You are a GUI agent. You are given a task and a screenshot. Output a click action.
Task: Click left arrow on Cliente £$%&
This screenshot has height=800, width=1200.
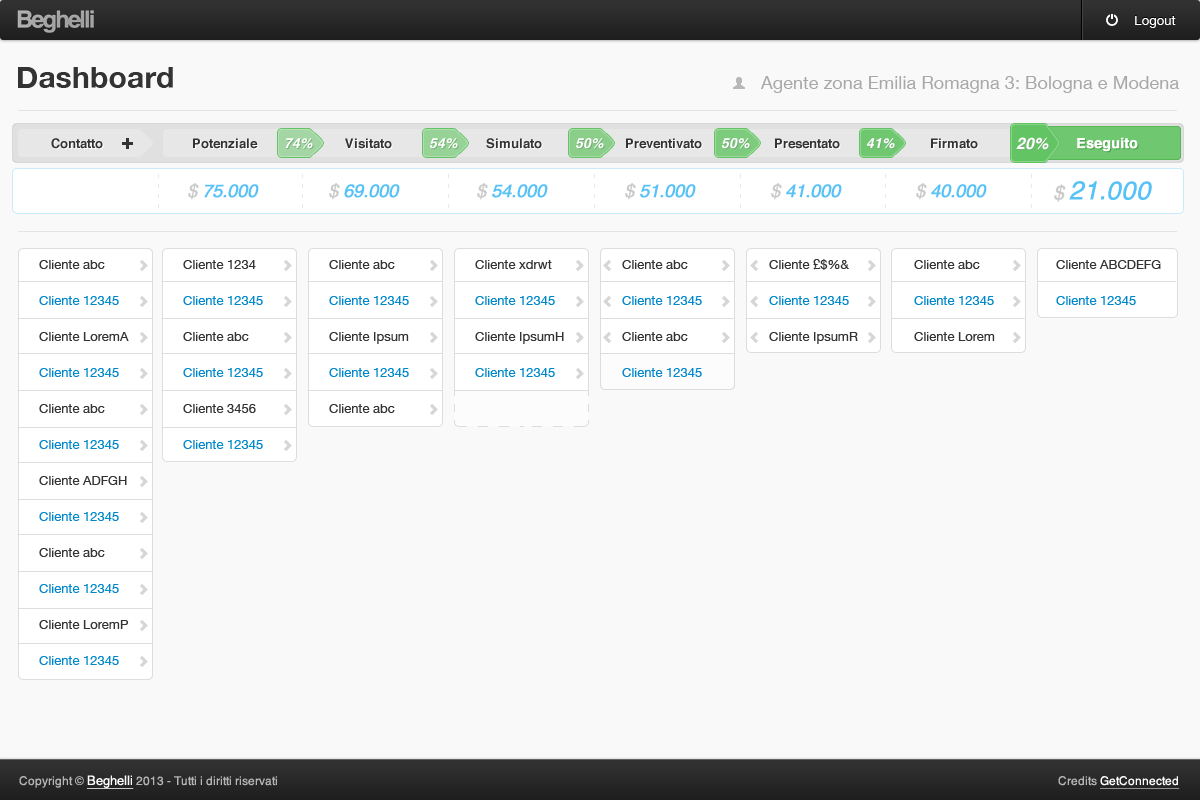tap(755, 266)
